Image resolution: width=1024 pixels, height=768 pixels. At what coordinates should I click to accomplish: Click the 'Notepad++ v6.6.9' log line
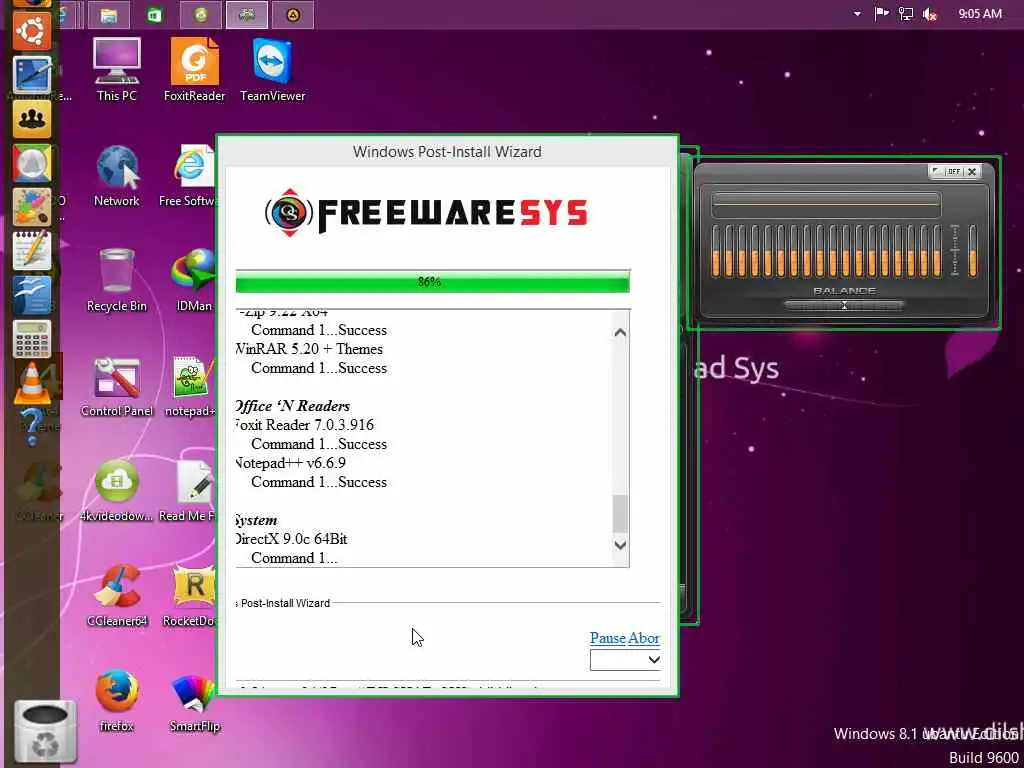click(x=291, y=463)
